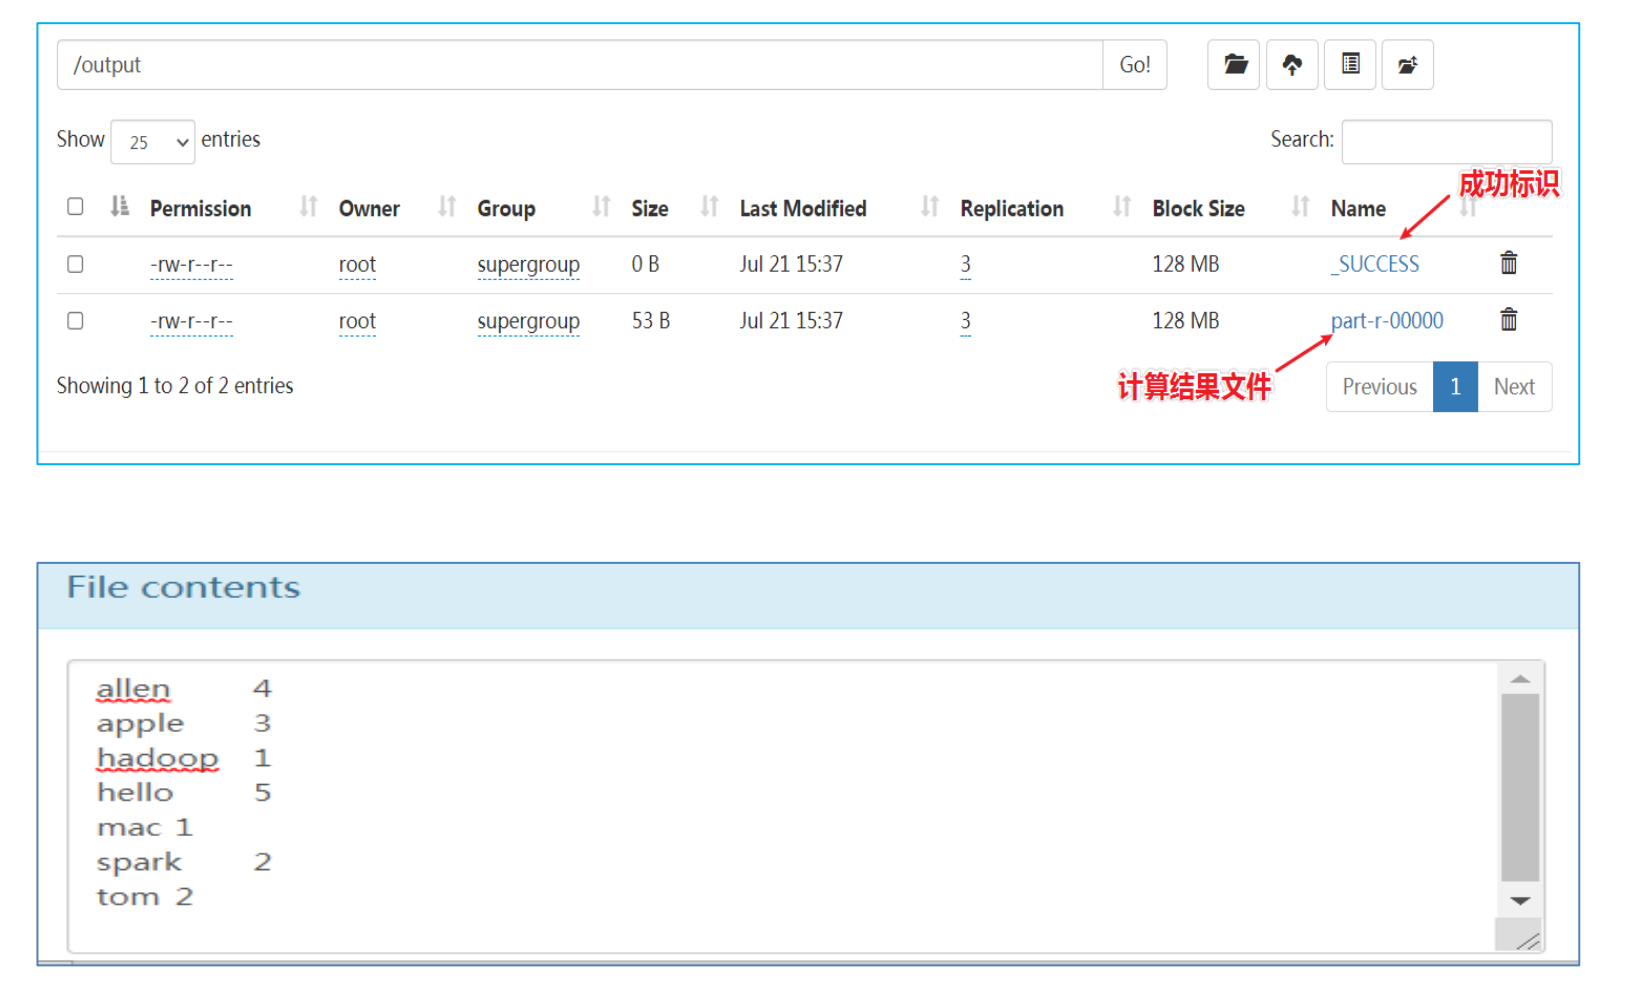Click sort arrows beside Replication column
Screen dimensions: 1626x1000
point(1122,207)
